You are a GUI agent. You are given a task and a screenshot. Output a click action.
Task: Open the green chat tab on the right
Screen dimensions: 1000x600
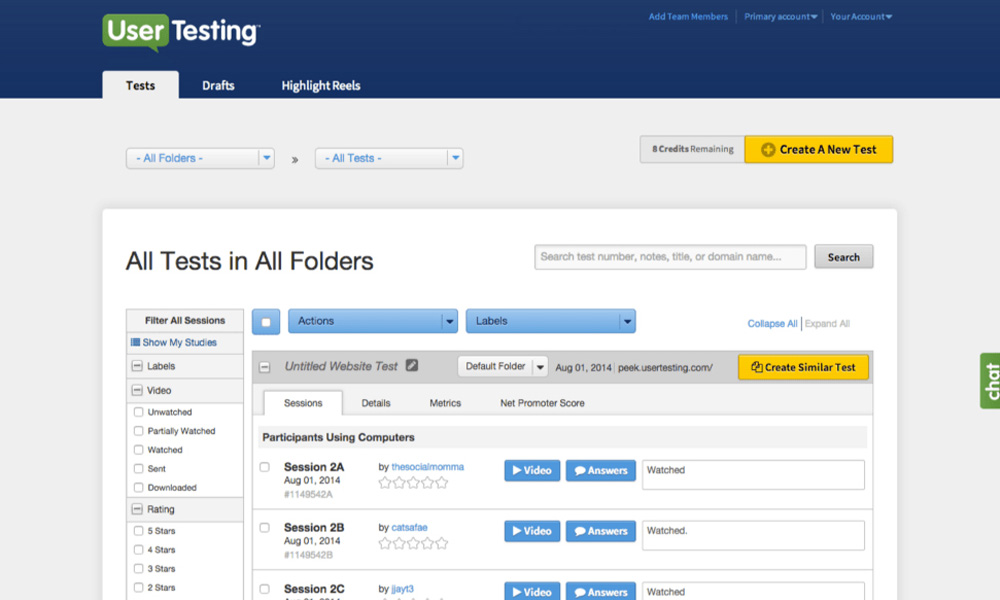[x=989, y=381]
